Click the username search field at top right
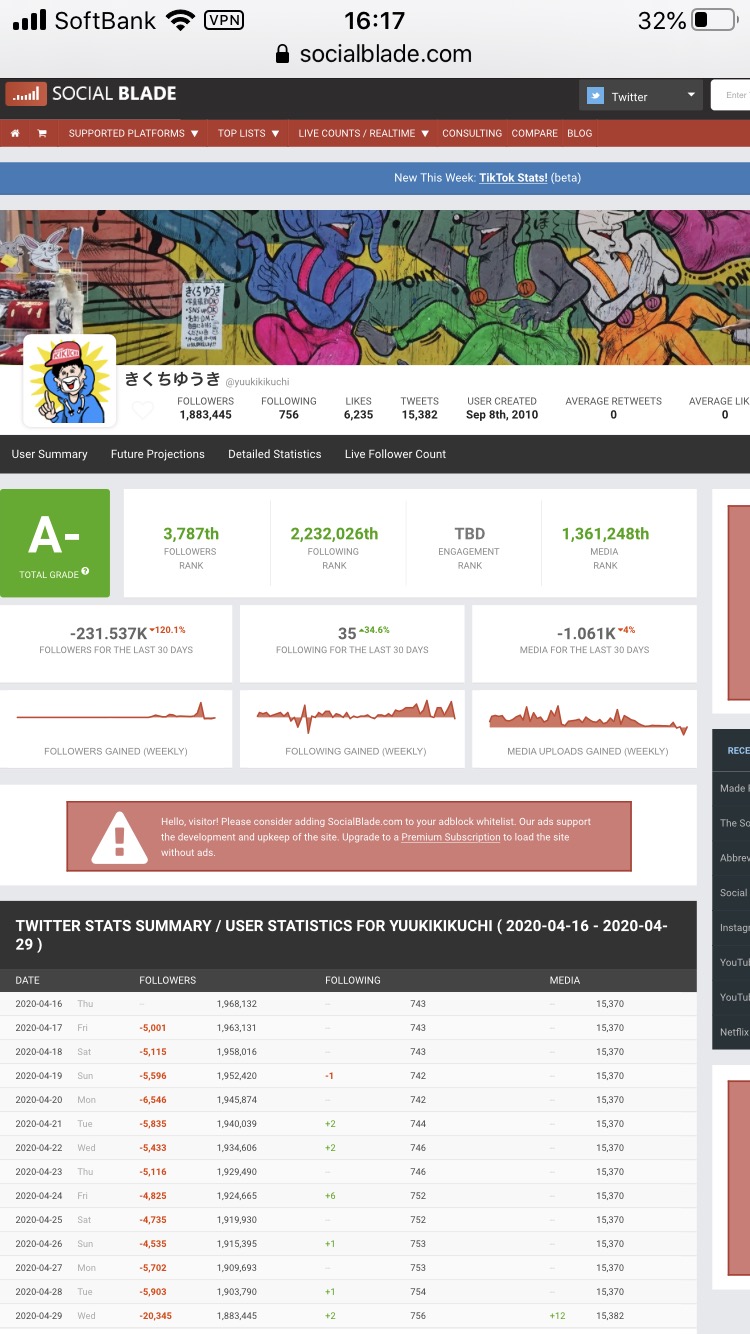This screenshot has height=1334, width=750. 730,96
